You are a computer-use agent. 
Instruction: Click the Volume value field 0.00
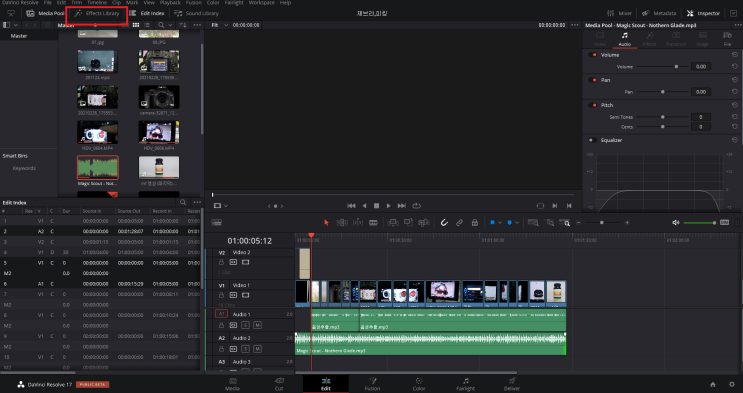pyautogui.click(x=701, y=67)
